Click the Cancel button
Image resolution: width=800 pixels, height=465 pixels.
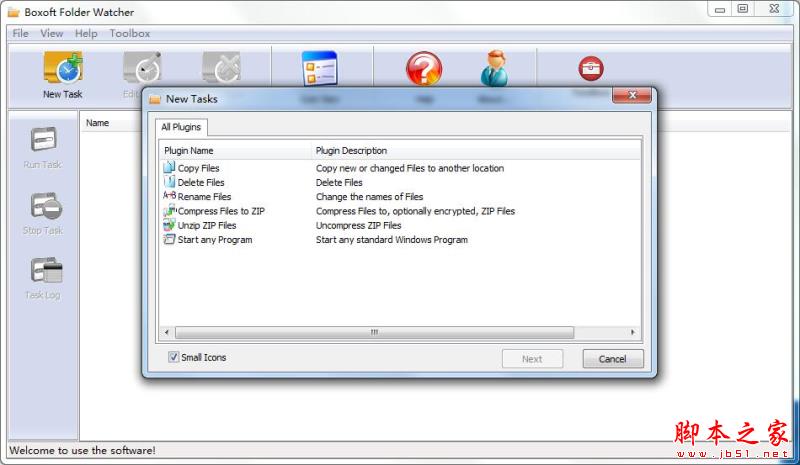[613, 359]
